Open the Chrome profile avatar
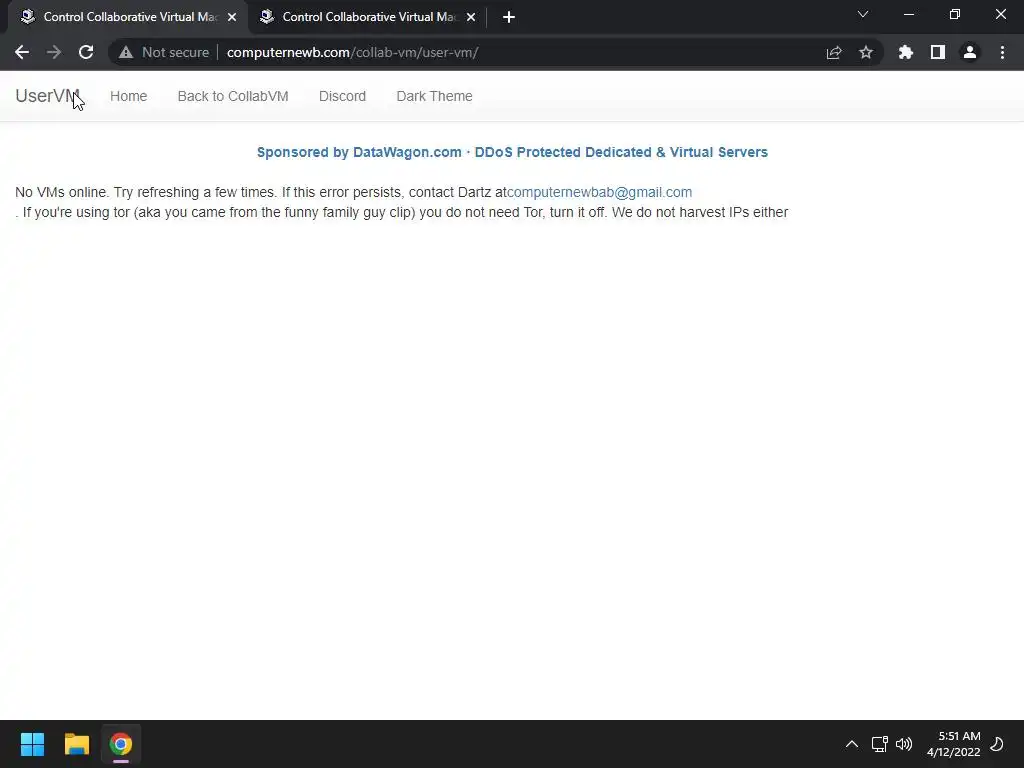Screen dimensions: 1024x768 coord(970,52)
